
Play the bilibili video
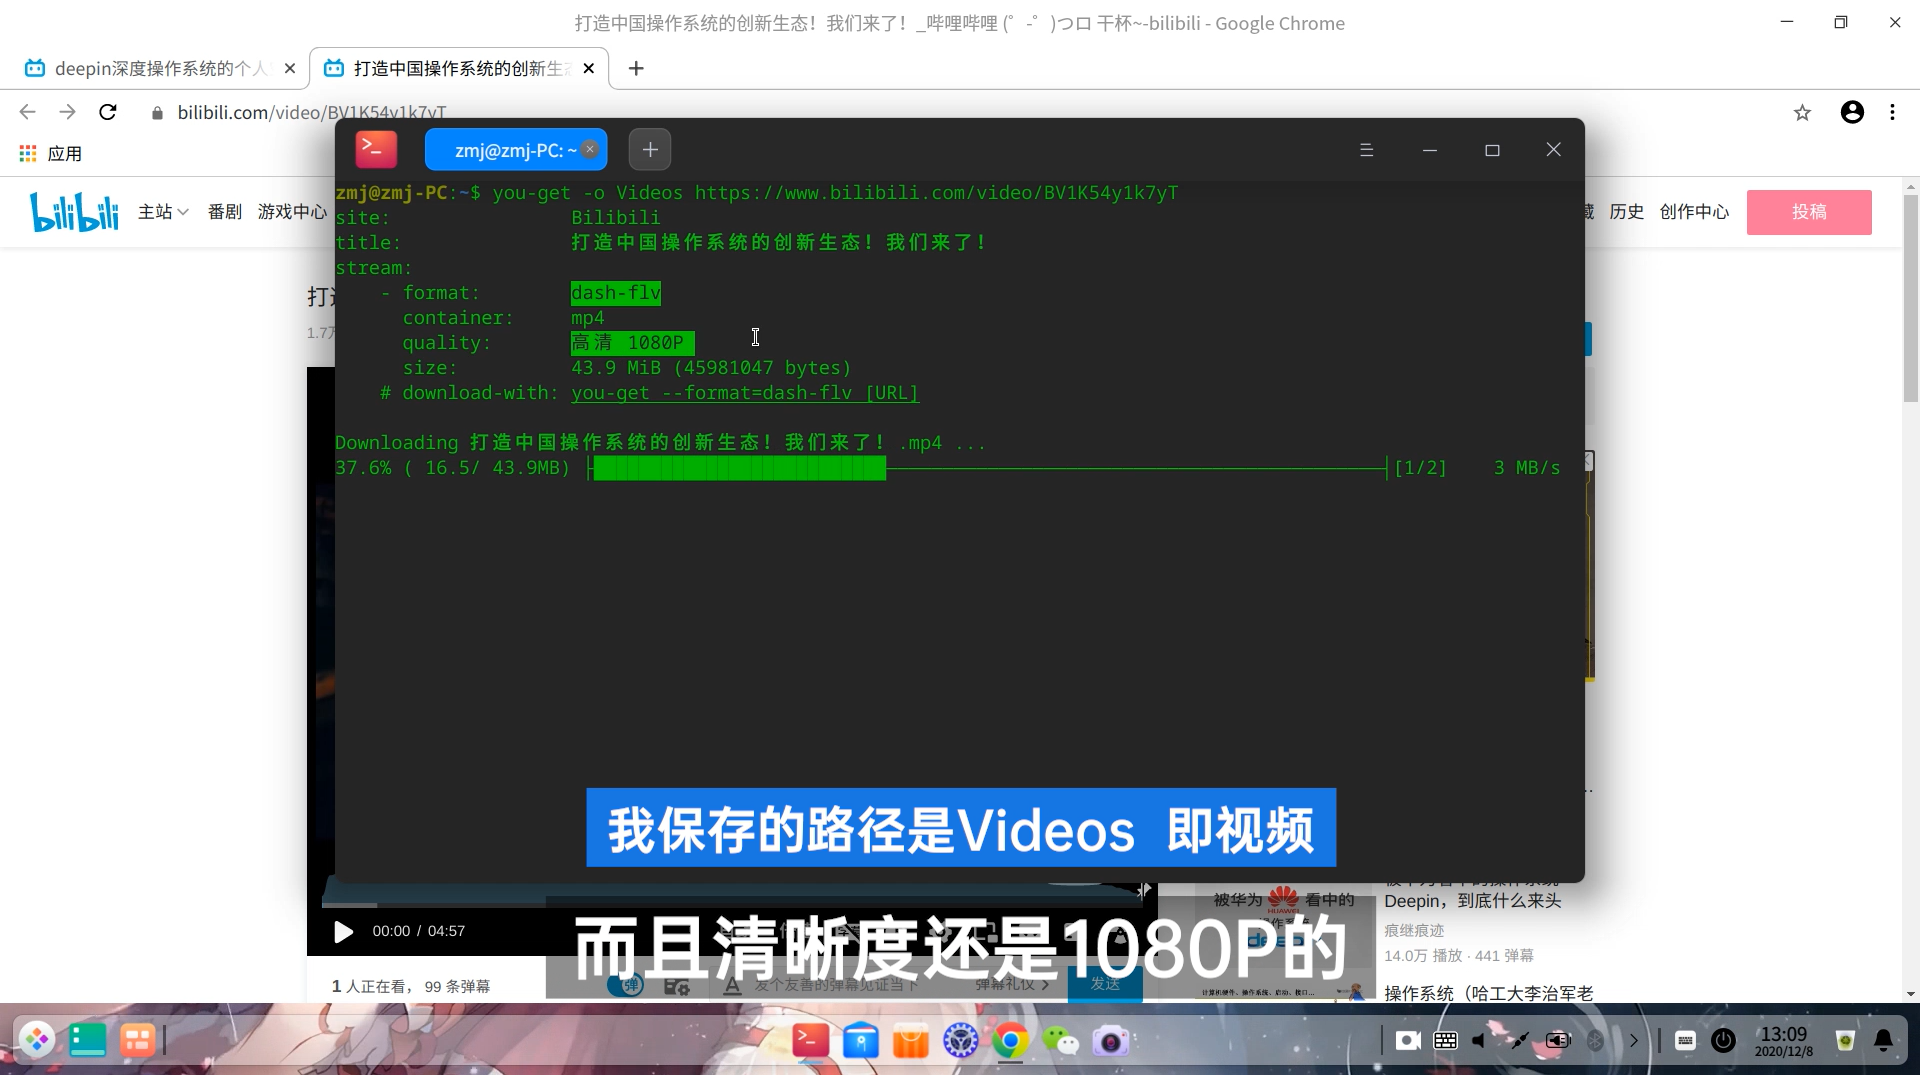(343, 932)
